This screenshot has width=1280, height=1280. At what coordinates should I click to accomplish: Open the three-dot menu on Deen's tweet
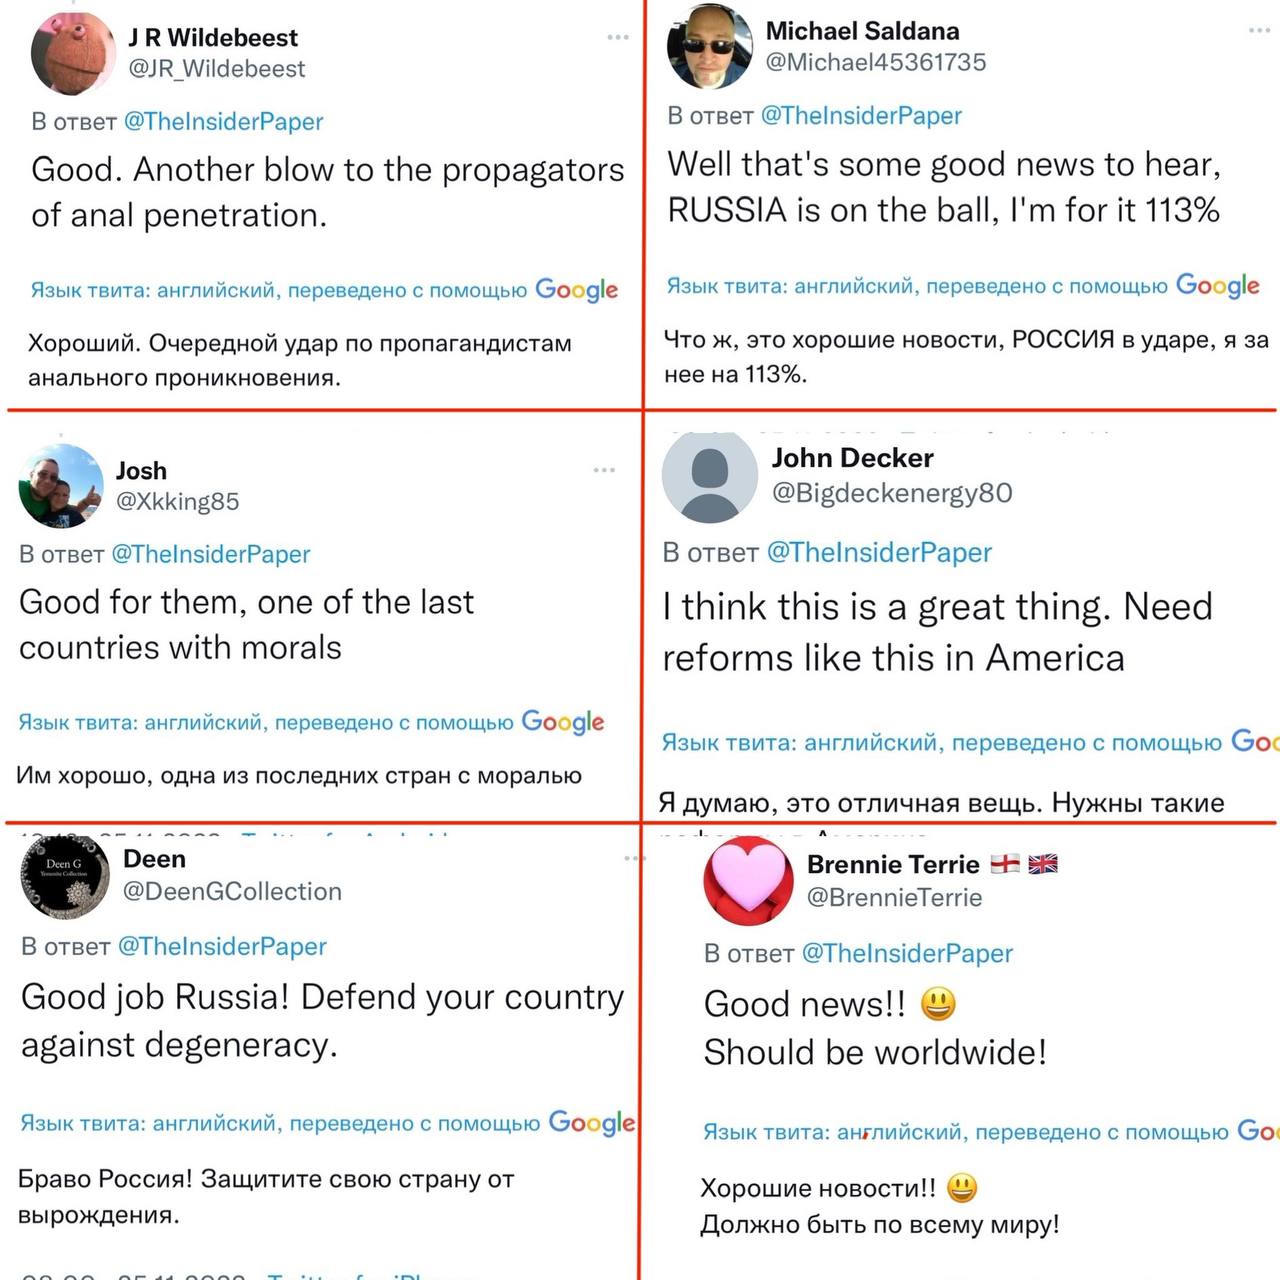click(632, 859)
